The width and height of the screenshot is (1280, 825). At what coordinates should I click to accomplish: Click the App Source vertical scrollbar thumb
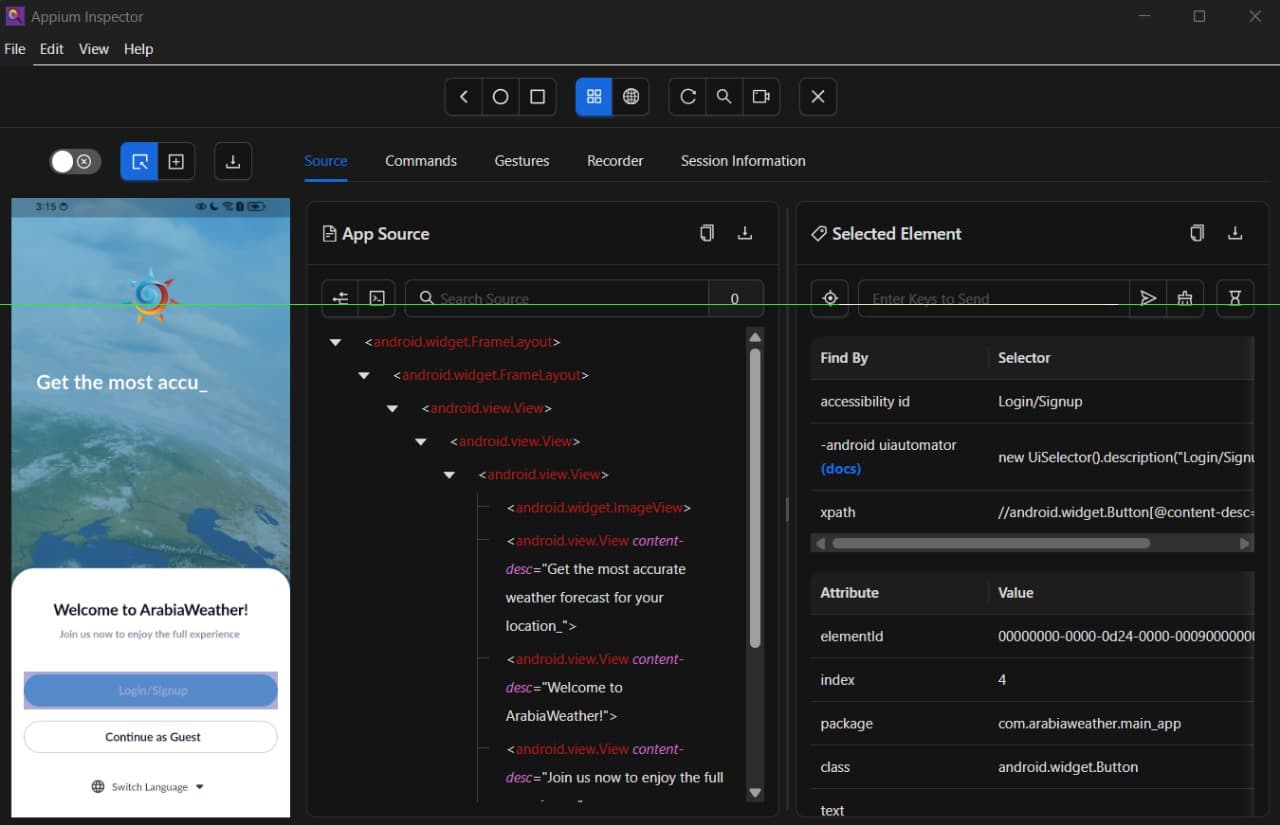755,497
